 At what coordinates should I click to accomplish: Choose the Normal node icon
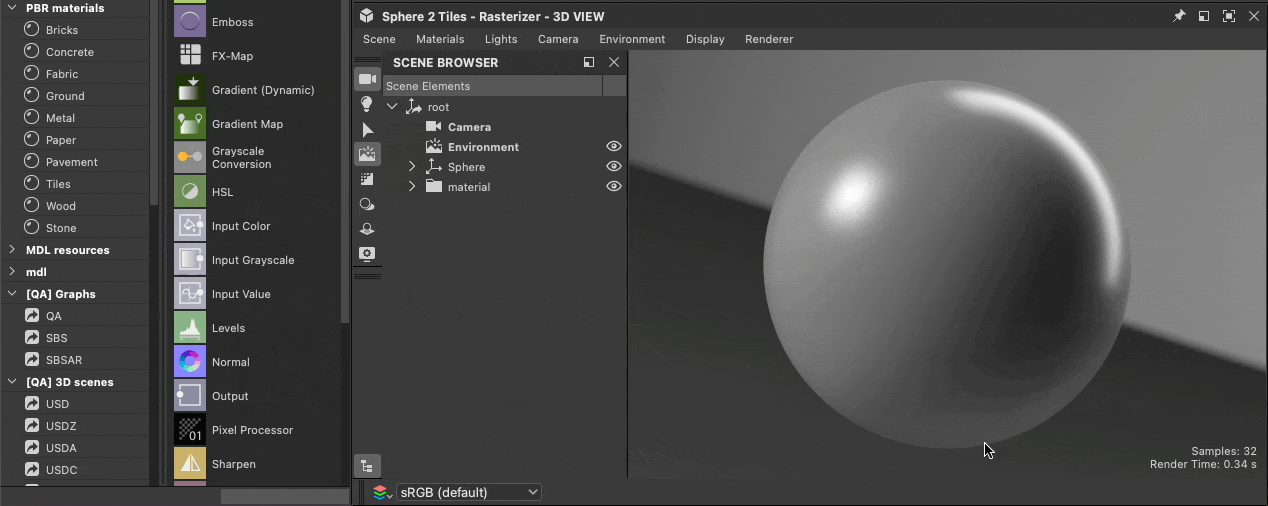tap(190, 361)
